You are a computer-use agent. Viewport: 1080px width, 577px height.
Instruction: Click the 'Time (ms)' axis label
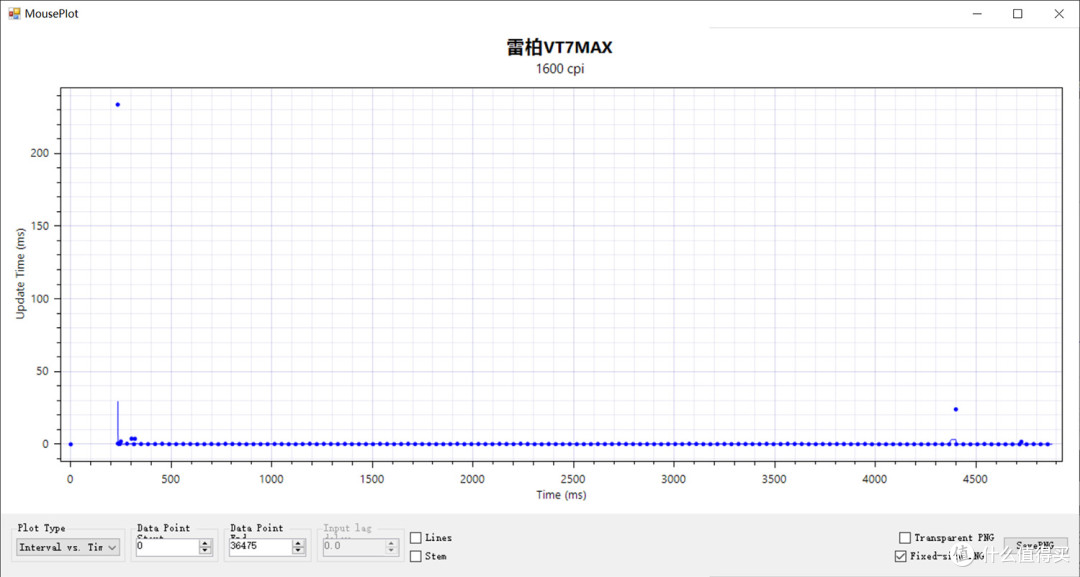[x=561, y=494]
